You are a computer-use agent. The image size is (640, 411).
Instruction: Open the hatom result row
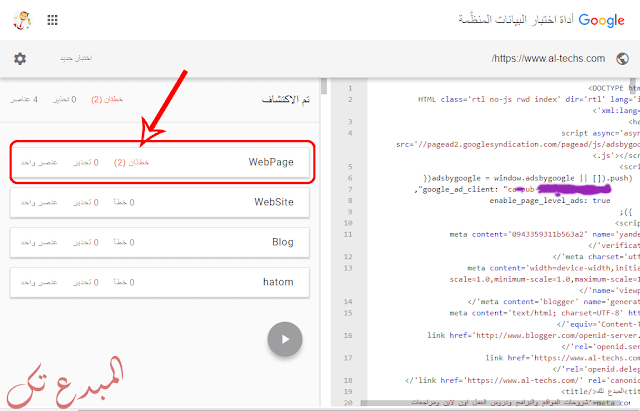tap(162, 282)
